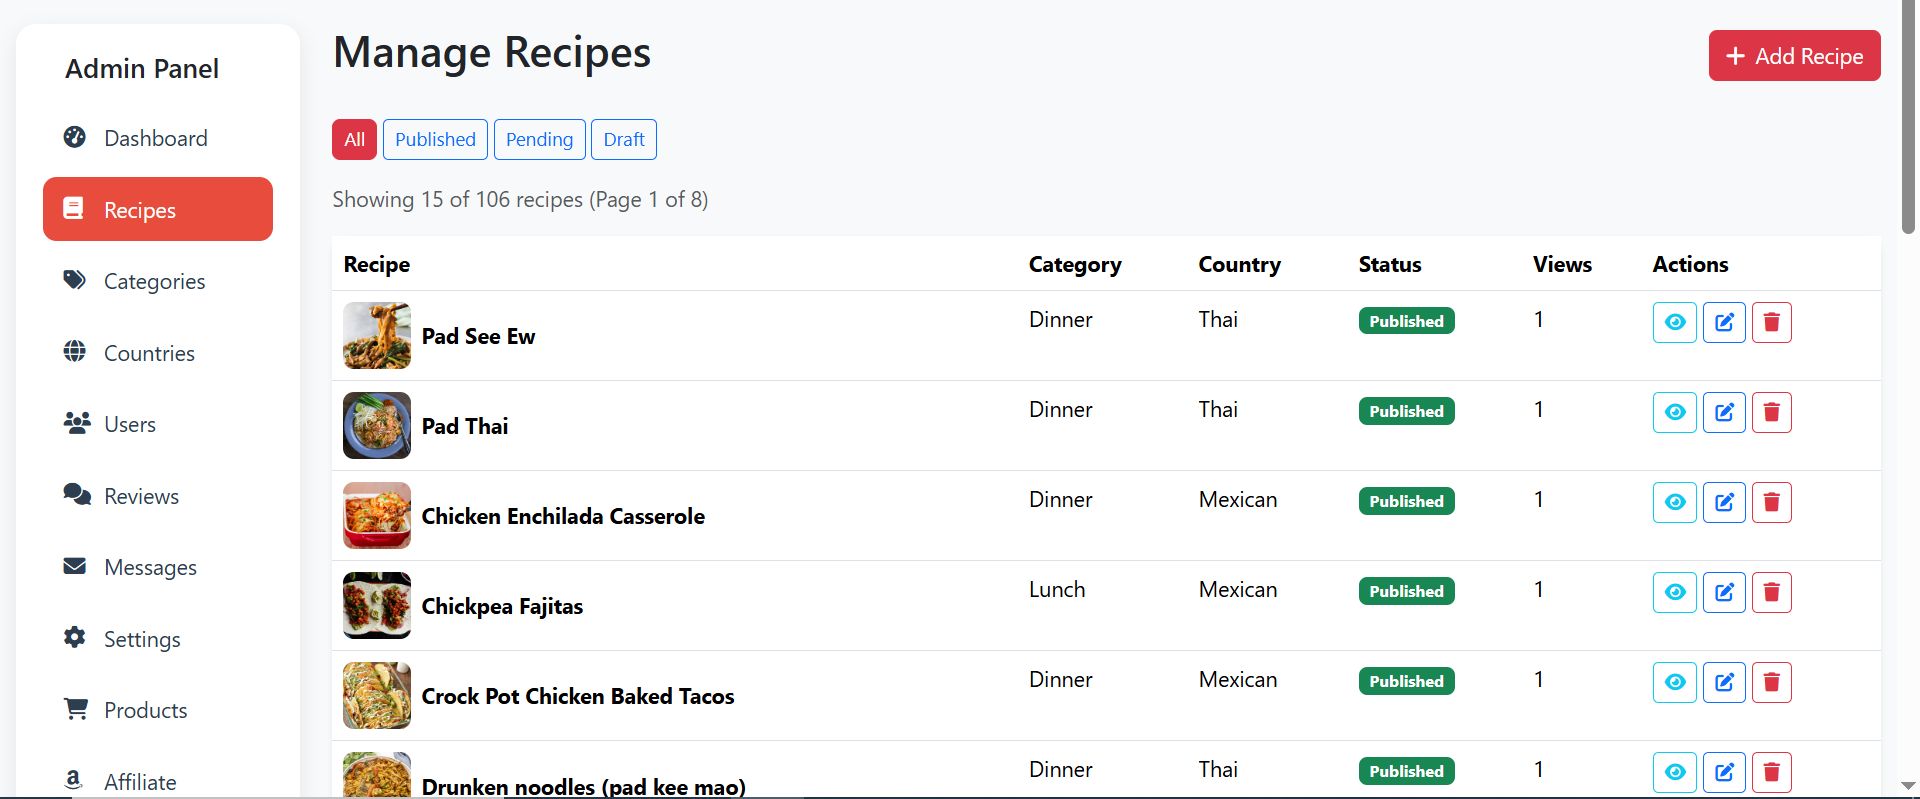The width and height of the screenshot is (1920, 799).
Task: Switch to the Draft filter
Action: coord(624,139)
